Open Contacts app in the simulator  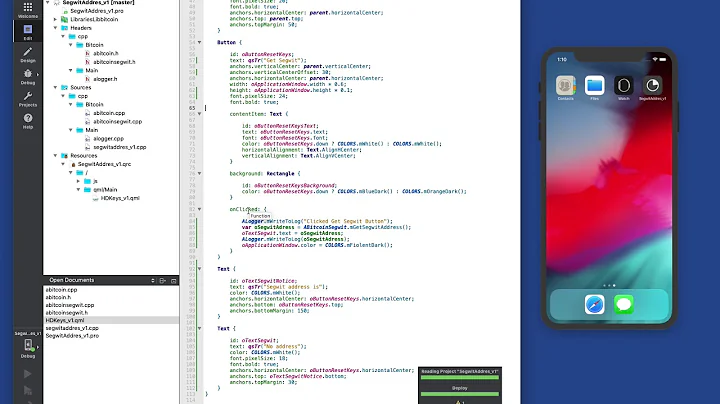(565, 85)
